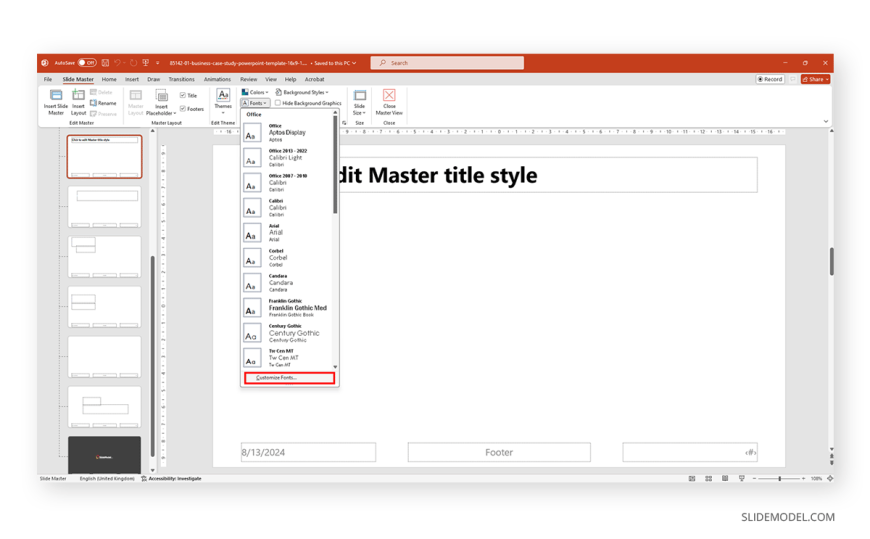The height and width of the screenshot is (539, 870).
Task: Save the presentation from quick access toolbar
Action: (105, 63)
